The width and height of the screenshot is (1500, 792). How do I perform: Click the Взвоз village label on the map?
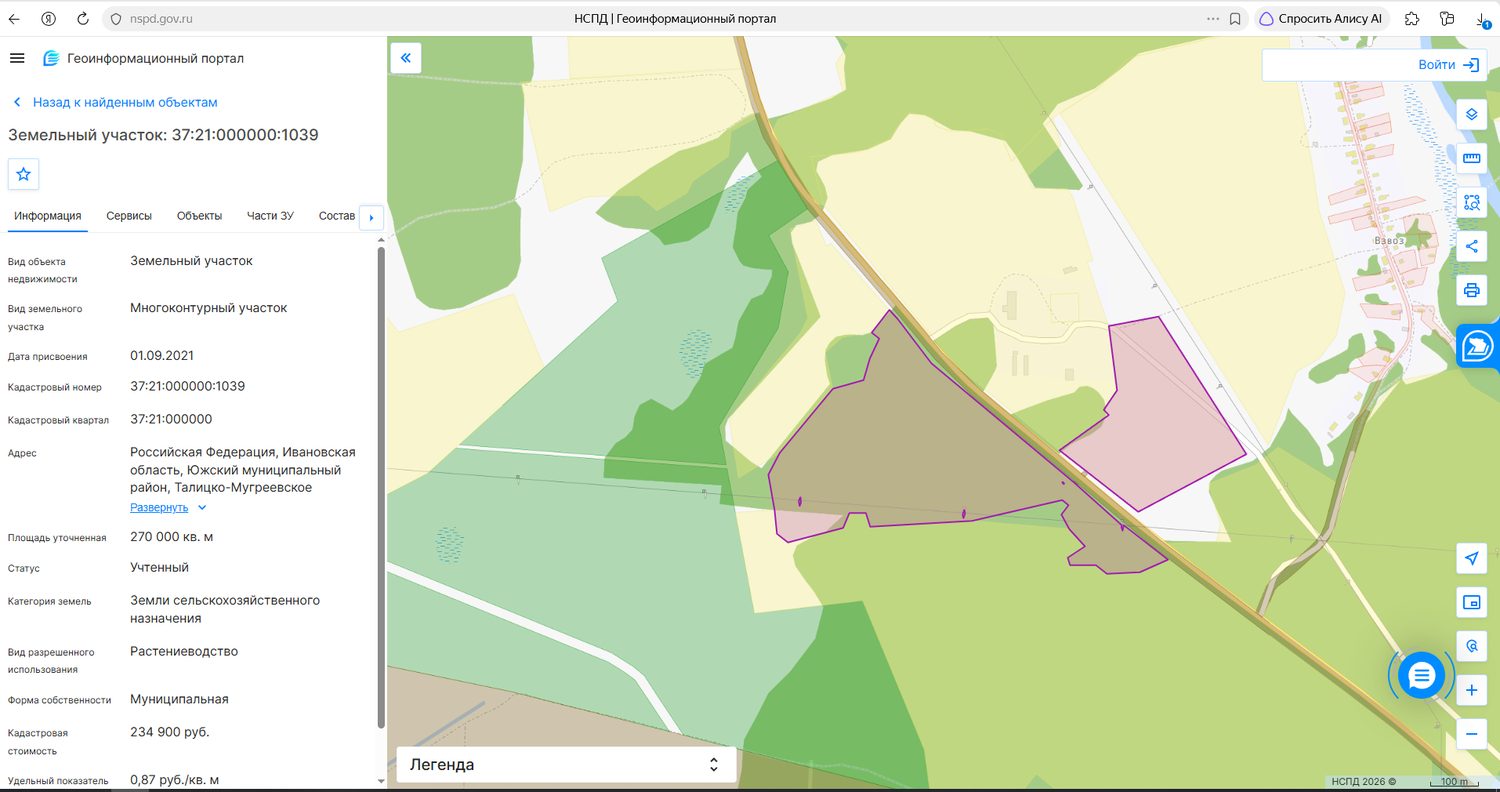click(x=1388, y=241)
